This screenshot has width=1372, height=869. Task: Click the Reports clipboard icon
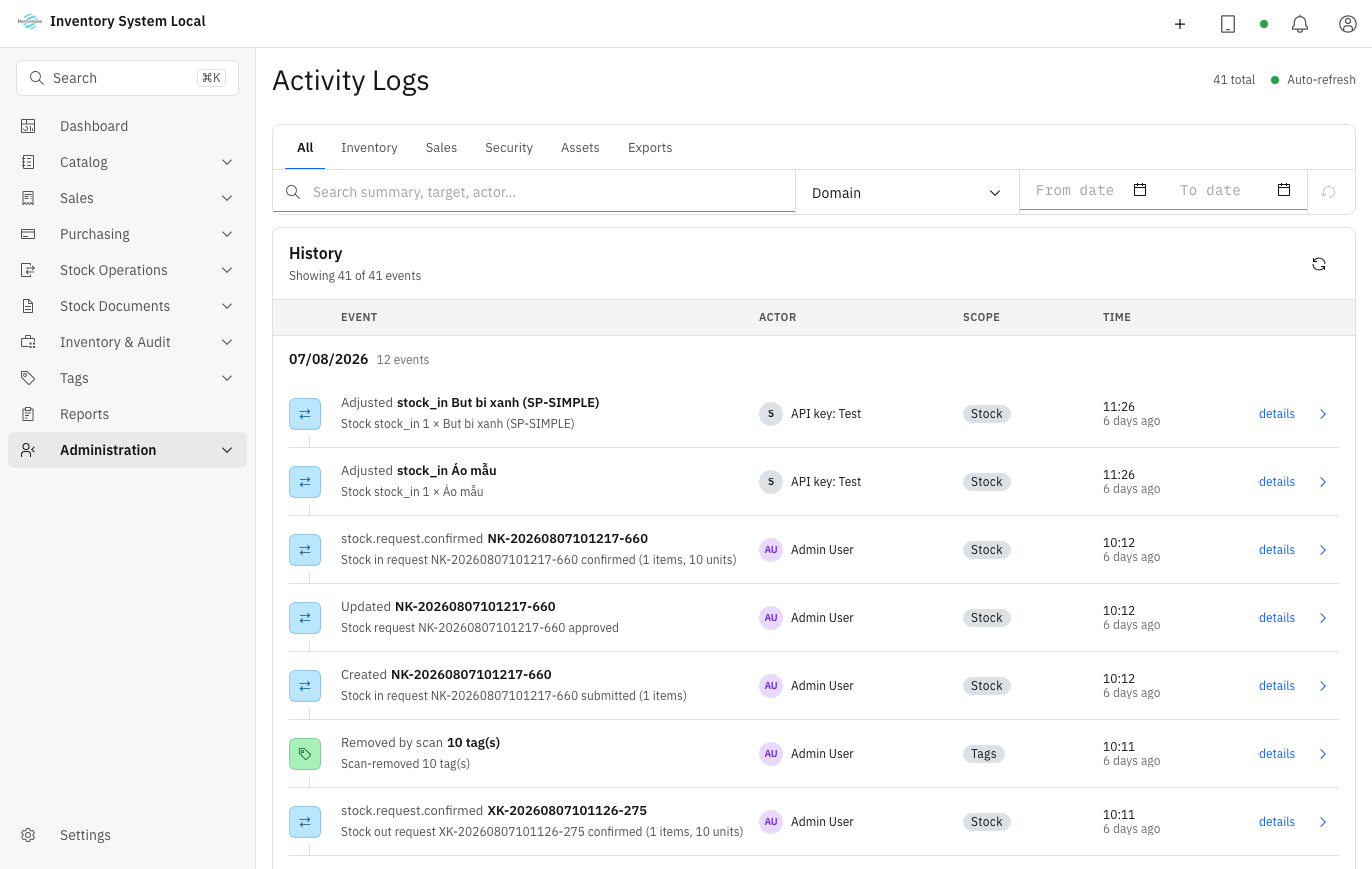[28, 414]
